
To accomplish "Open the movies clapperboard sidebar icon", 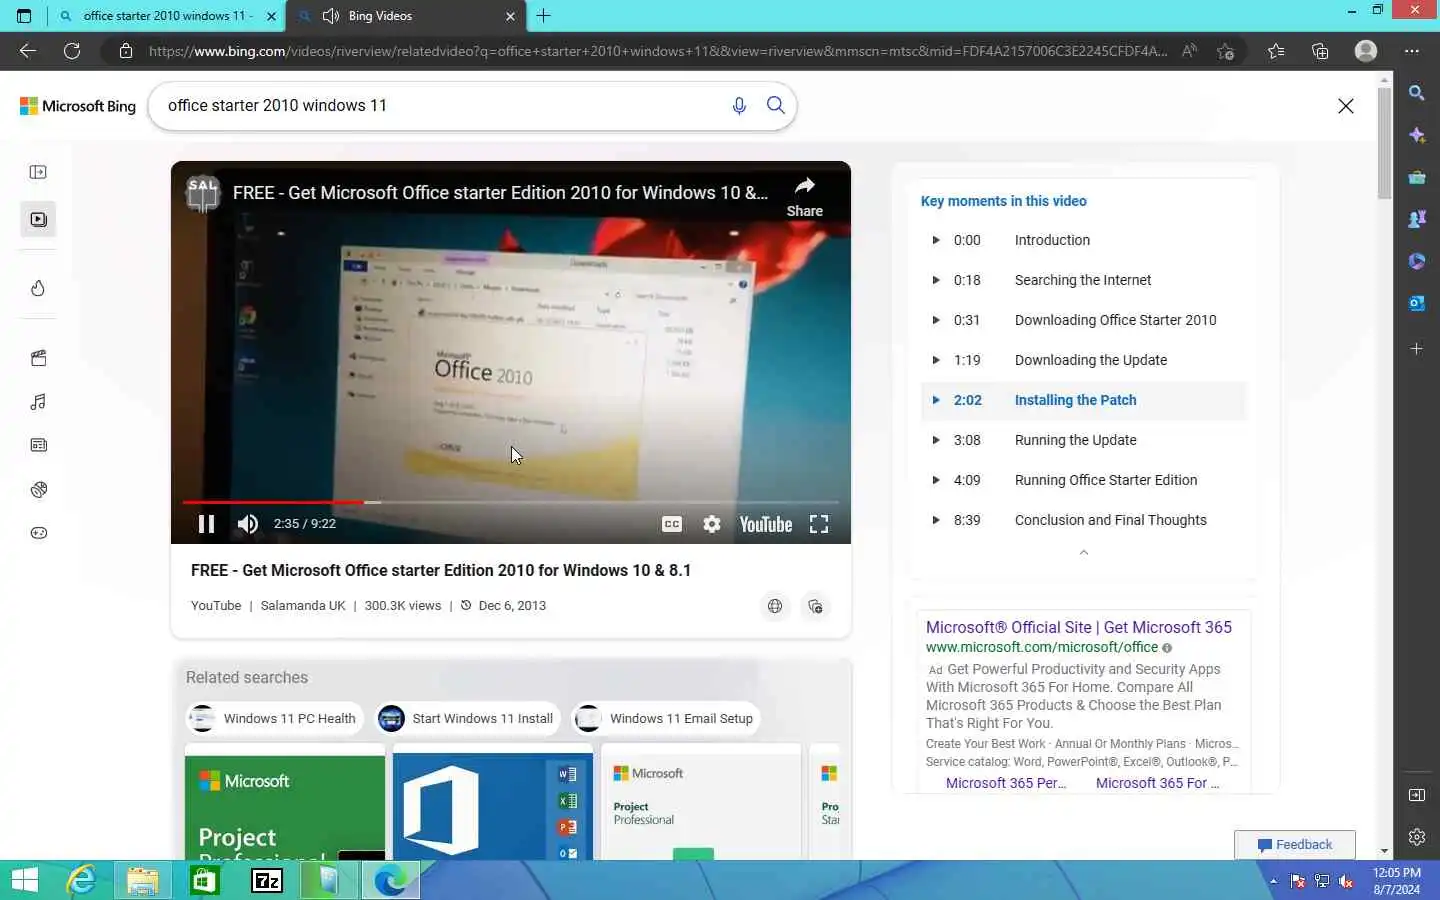I will pyautogui.click(x=38, y=358).
